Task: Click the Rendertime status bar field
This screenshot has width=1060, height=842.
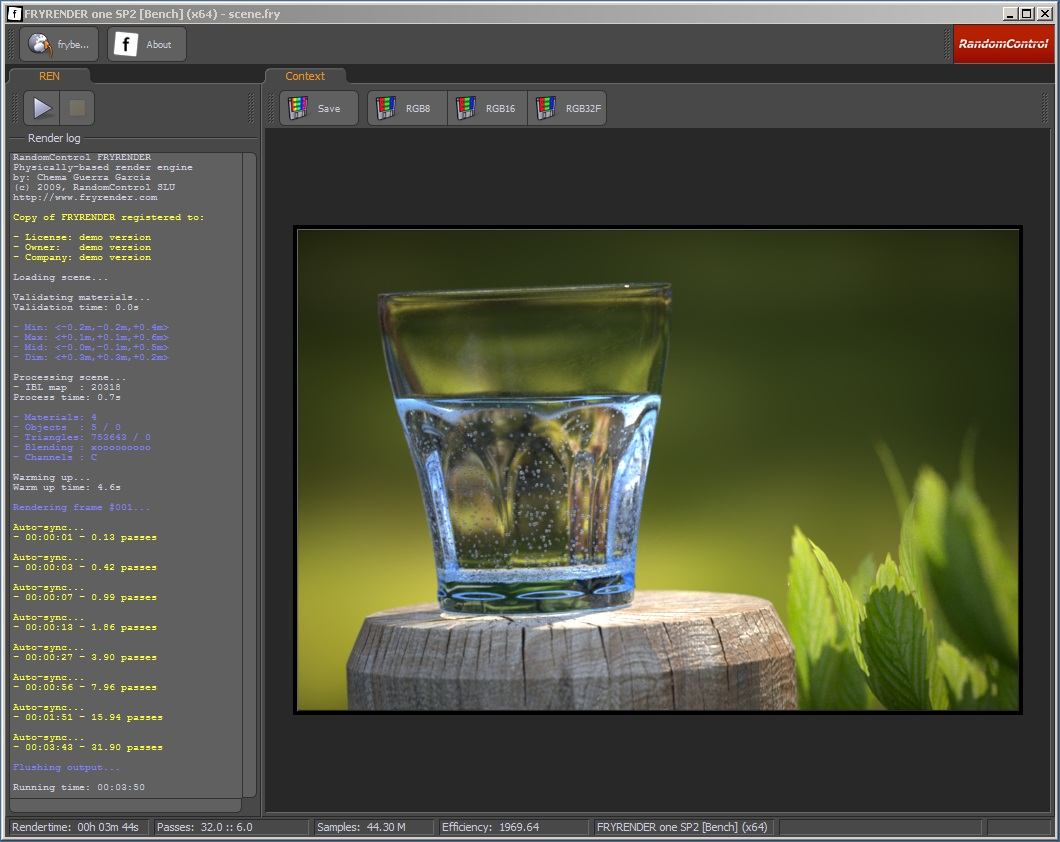Action: (x=79, y=827)
